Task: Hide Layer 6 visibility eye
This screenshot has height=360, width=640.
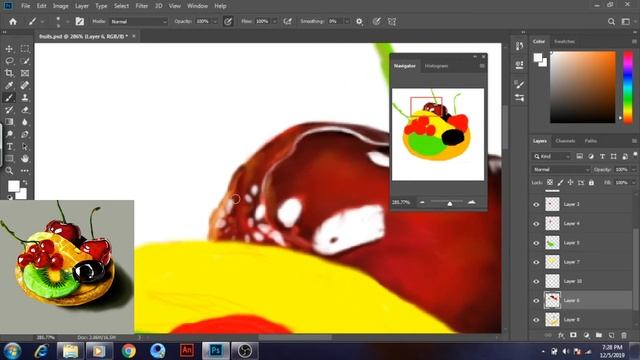Action: coord(536,300)
